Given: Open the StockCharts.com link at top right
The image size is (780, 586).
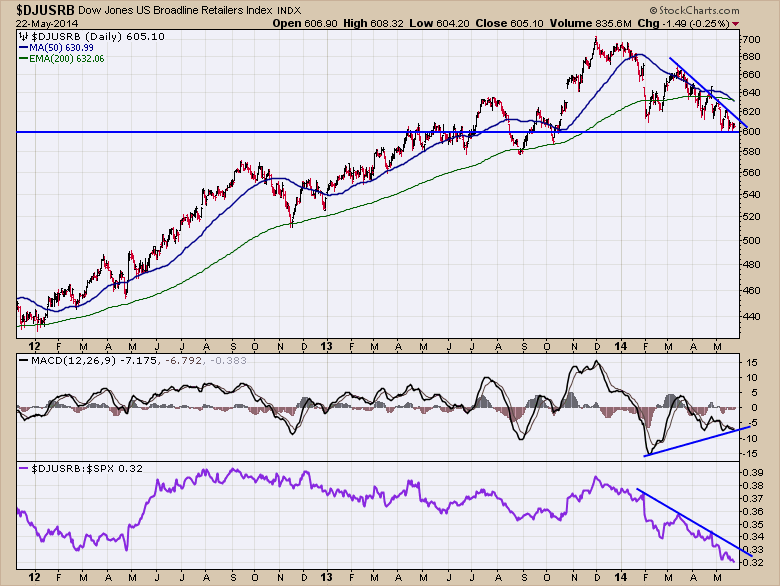Looking at the screenshot, I should [694, 10].
